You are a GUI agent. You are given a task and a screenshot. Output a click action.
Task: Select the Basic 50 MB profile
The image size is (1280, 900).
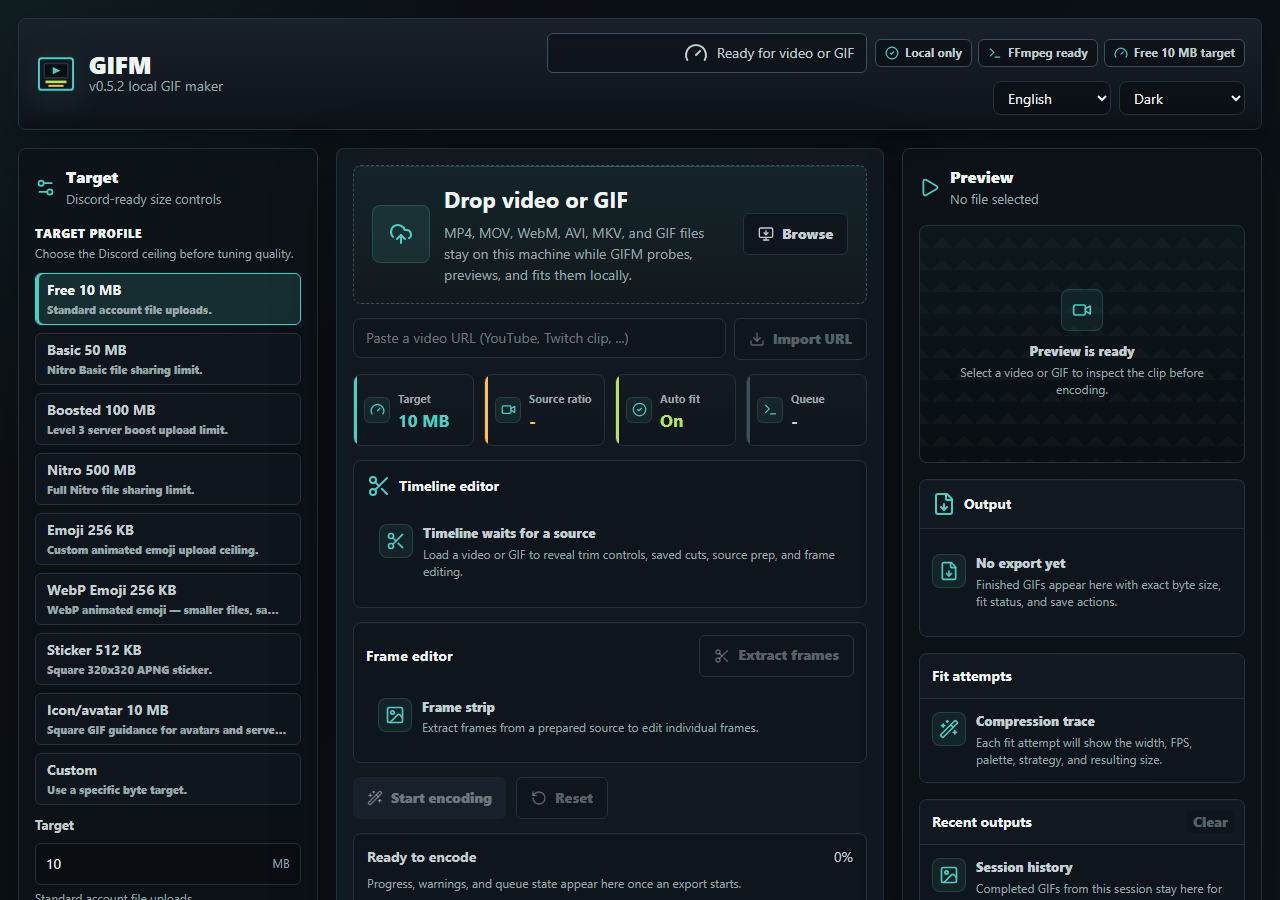click(168, 359)
